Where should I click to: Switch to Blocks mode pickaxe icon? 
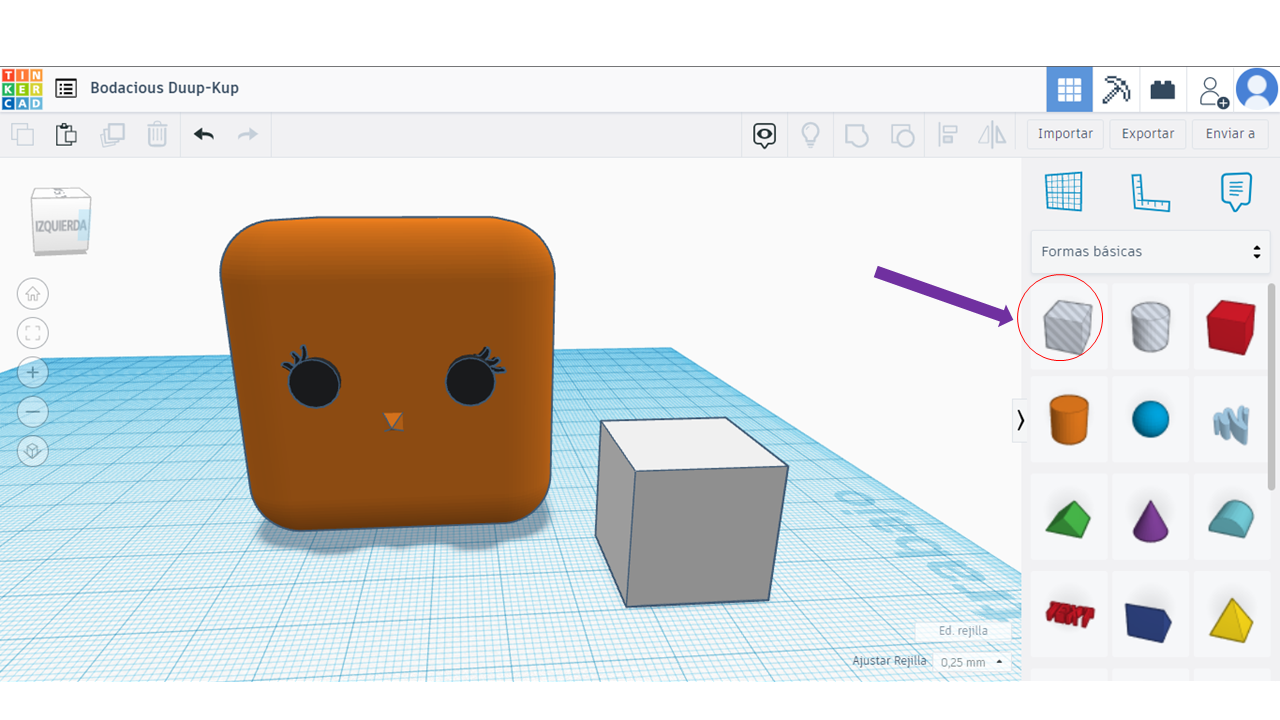click(x=1116, y=90)
